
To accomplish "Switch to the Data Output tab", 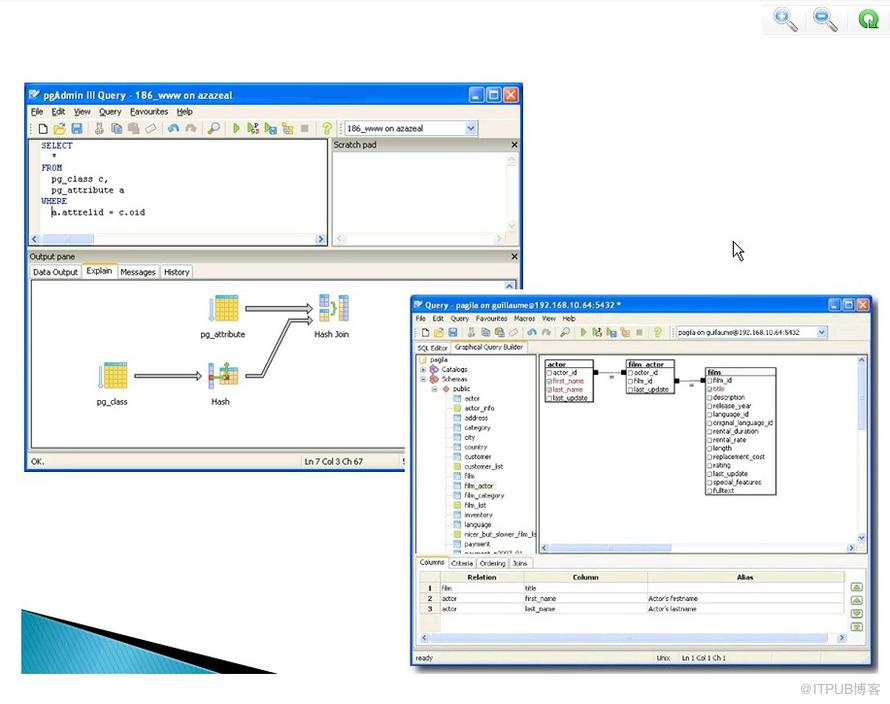I will click(55, 272).
